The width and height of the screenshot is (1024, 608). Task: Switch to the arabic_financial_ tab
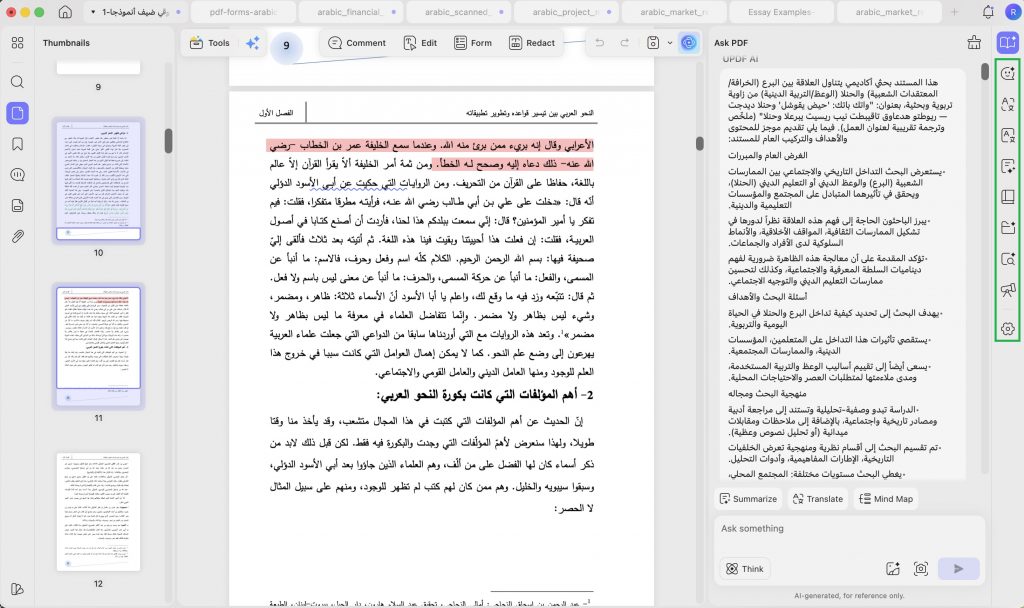tap(351, 12)
